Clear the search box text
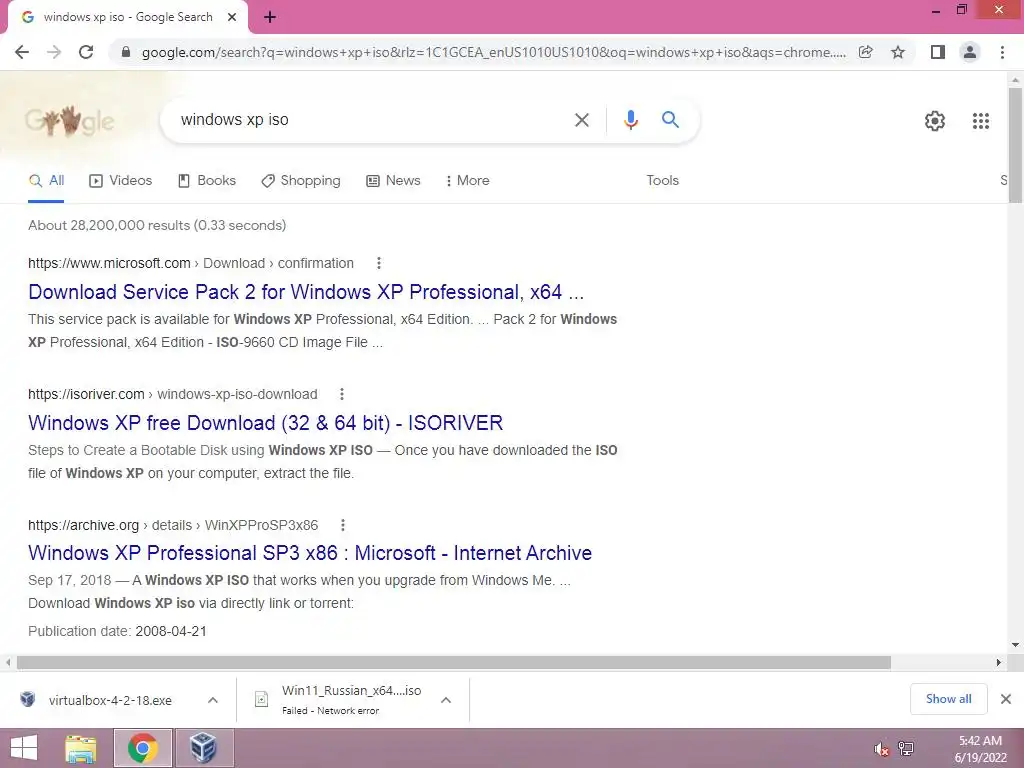The image size is (1024, 768). [581, 120]
